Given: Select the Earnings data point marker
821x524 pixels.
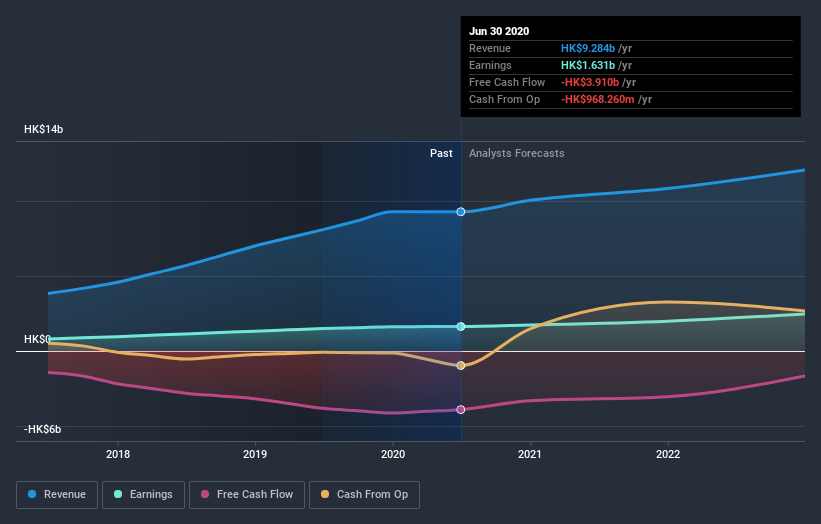Looking at the screenshot, I should point(461,327).
